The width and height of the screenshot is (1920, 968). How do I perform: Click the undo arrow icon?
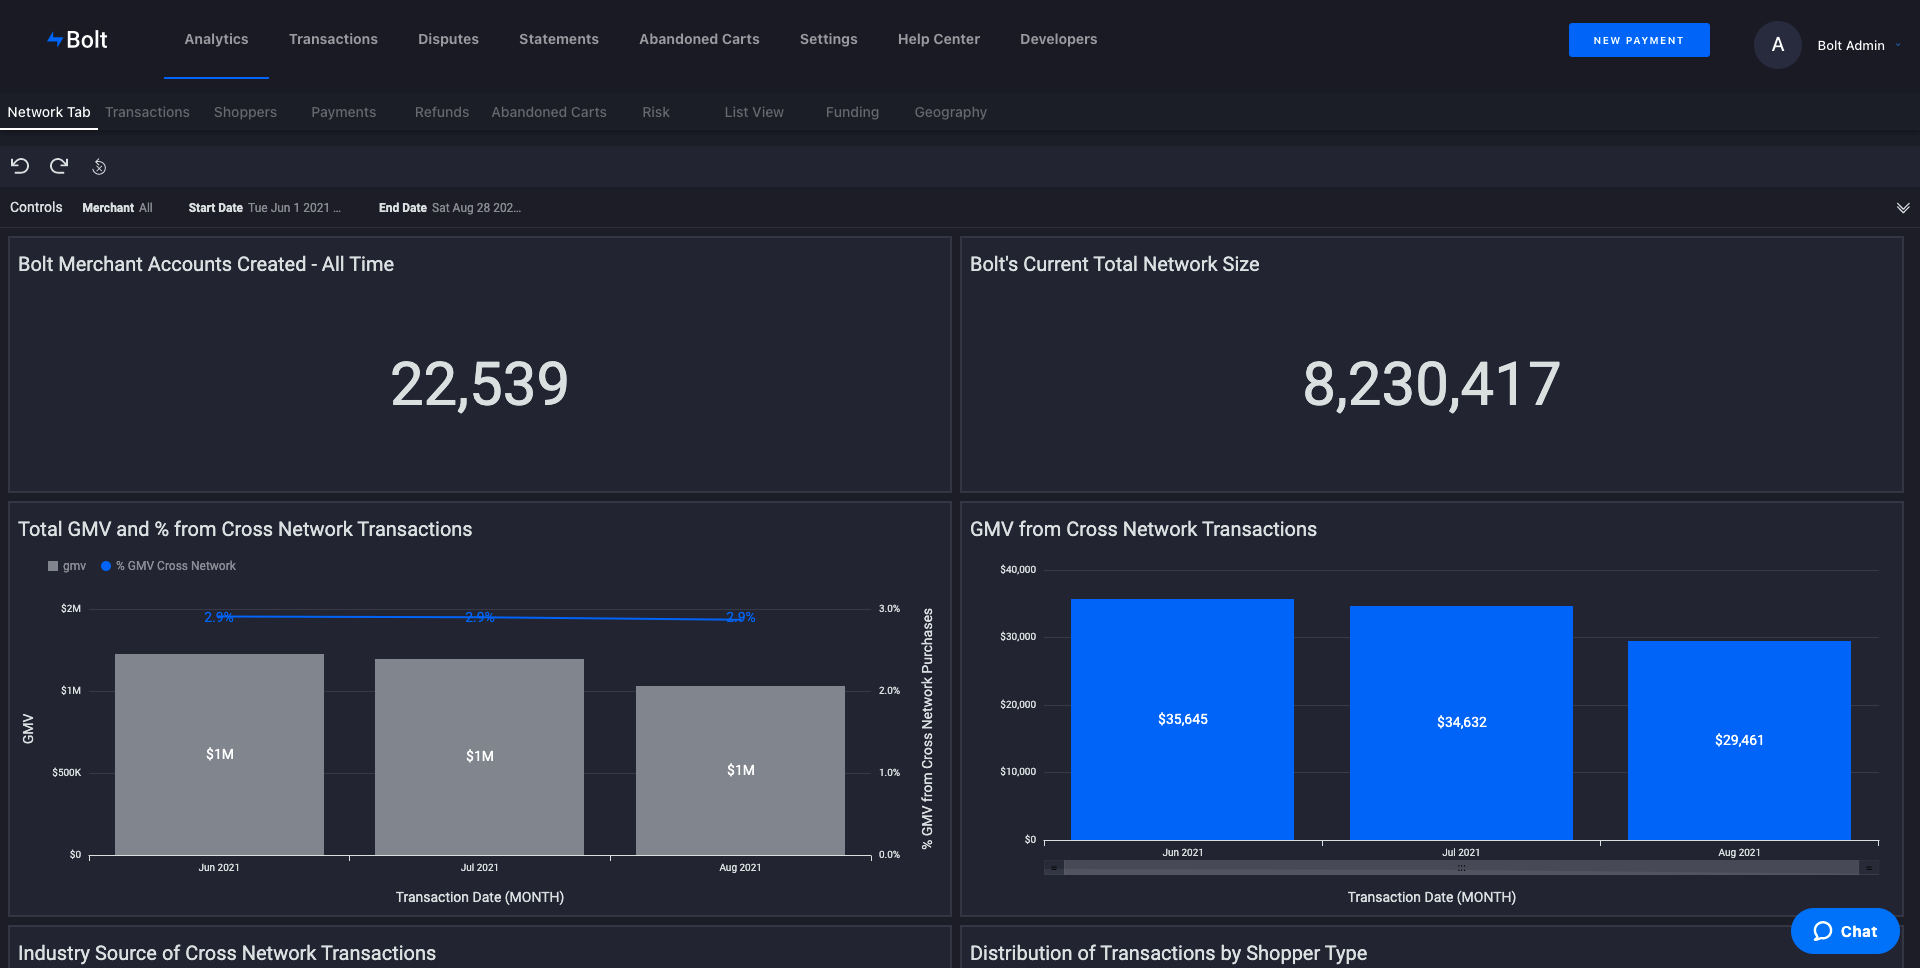(x=20, y=166)
